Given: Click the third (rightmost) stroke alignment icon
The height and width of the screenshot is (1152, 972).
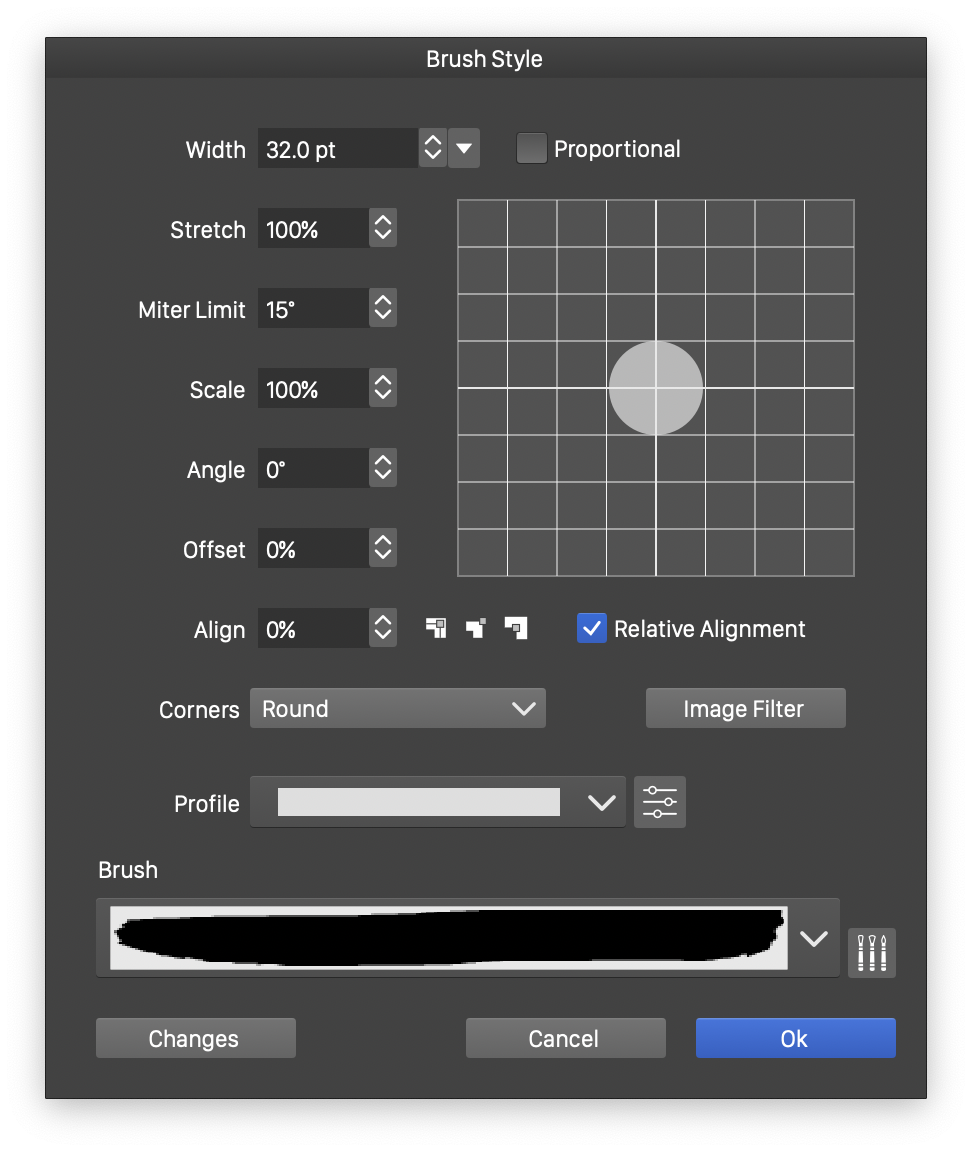Looking at the screenshot, I should pos(516,628).
